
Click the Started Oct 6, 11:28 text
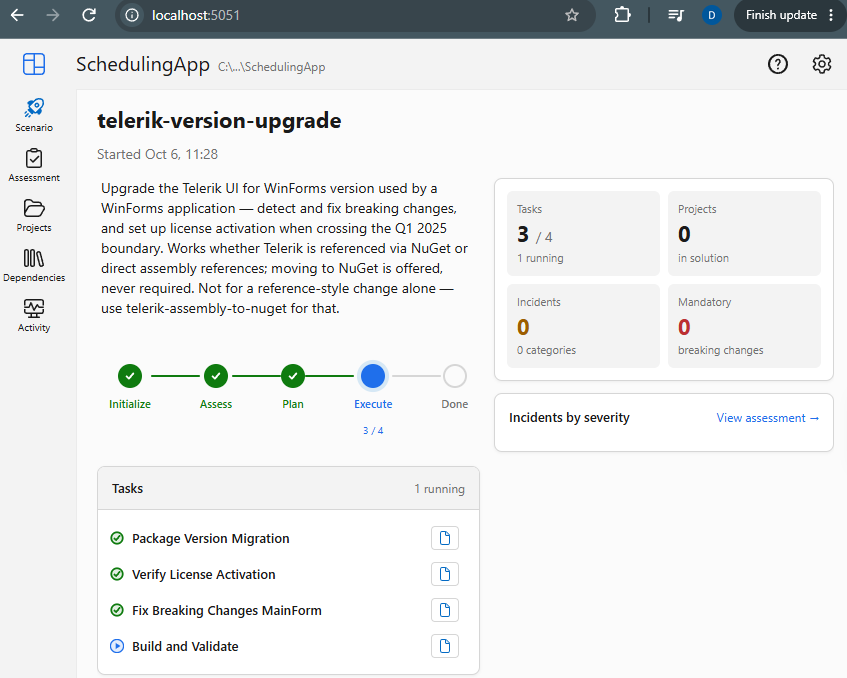[157, 155]
